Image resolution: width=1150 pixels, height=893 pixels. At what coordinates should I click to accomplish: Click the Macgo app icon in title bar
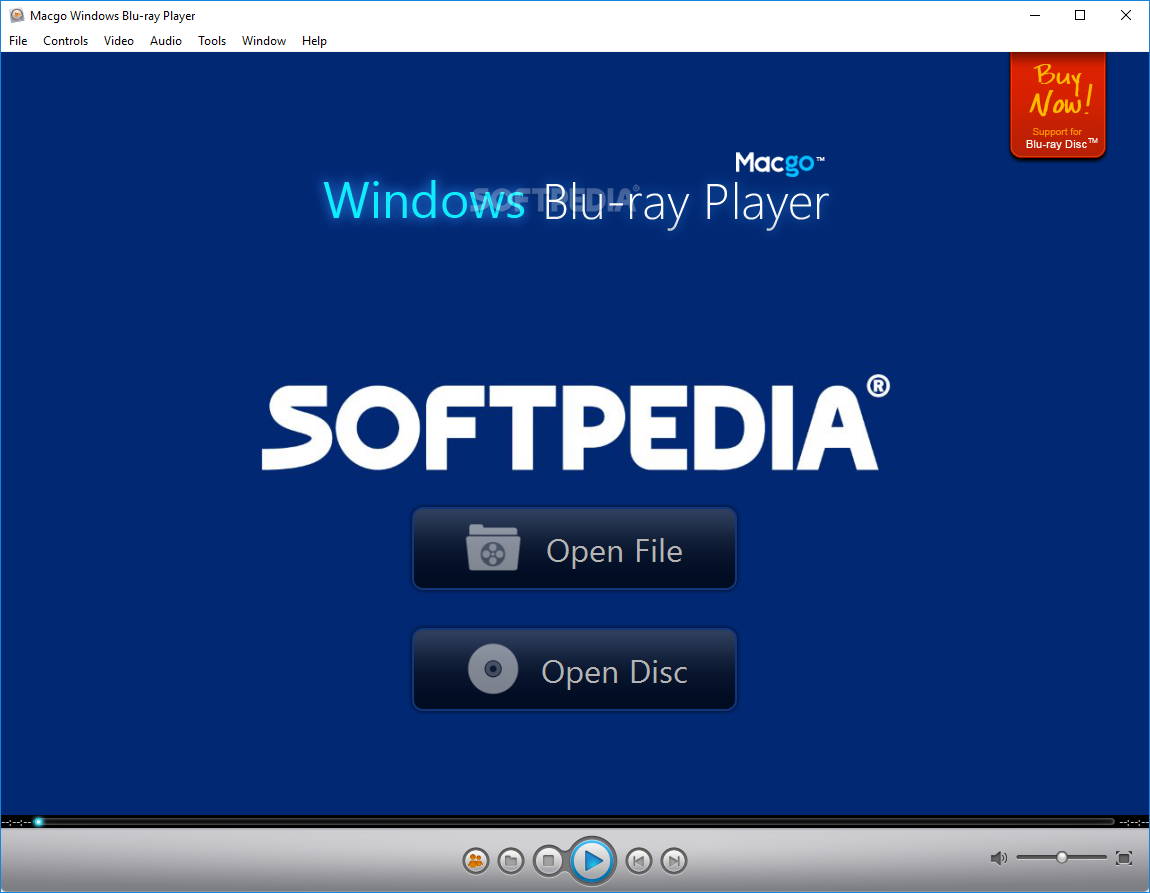point(16,15)
